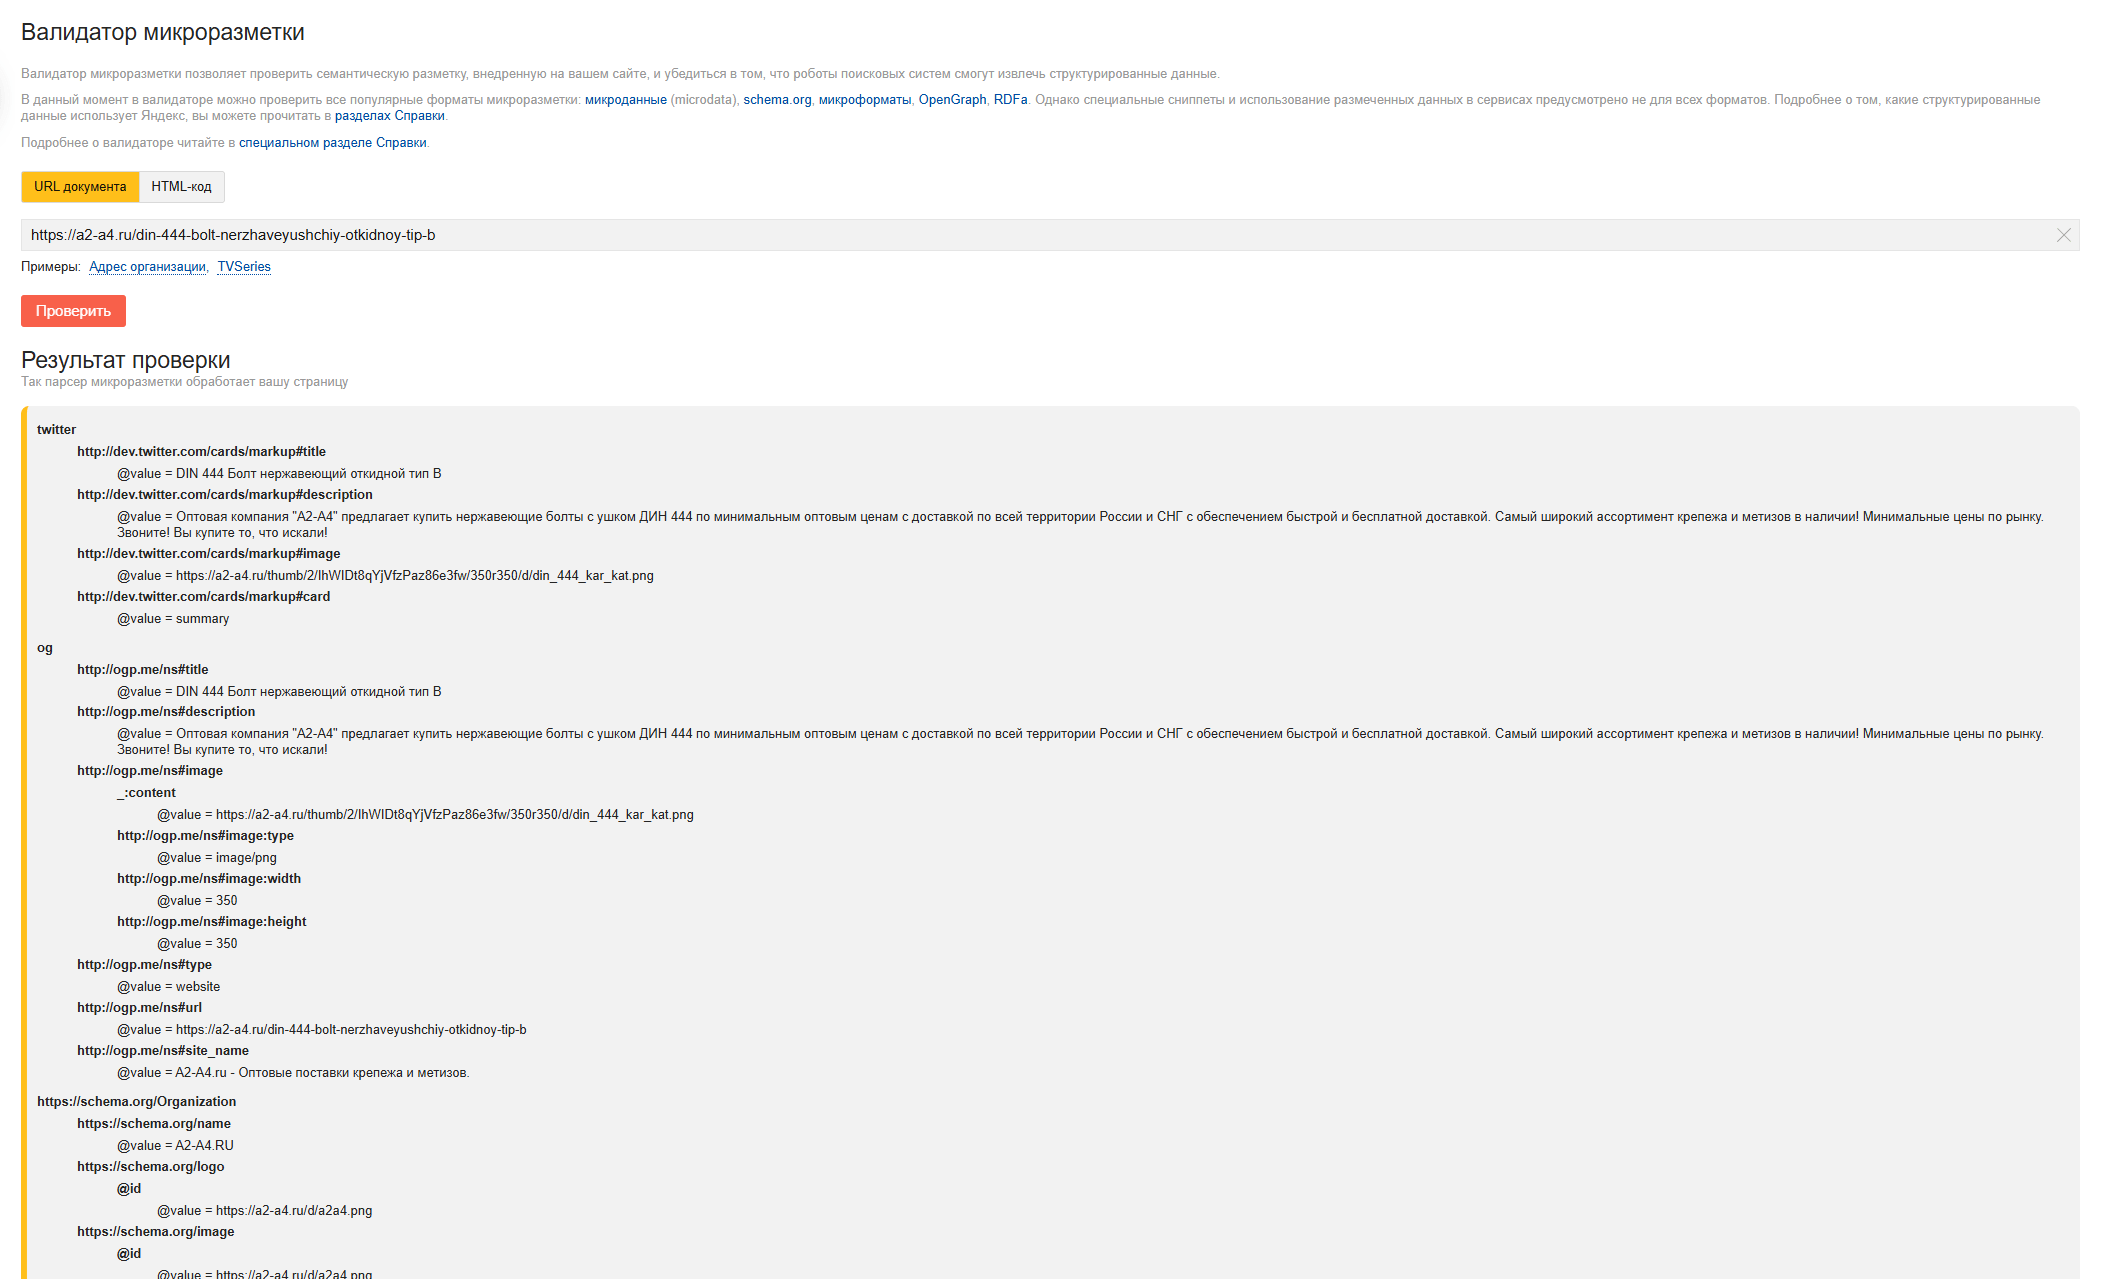Load the TVSeries example

[244, 267]
